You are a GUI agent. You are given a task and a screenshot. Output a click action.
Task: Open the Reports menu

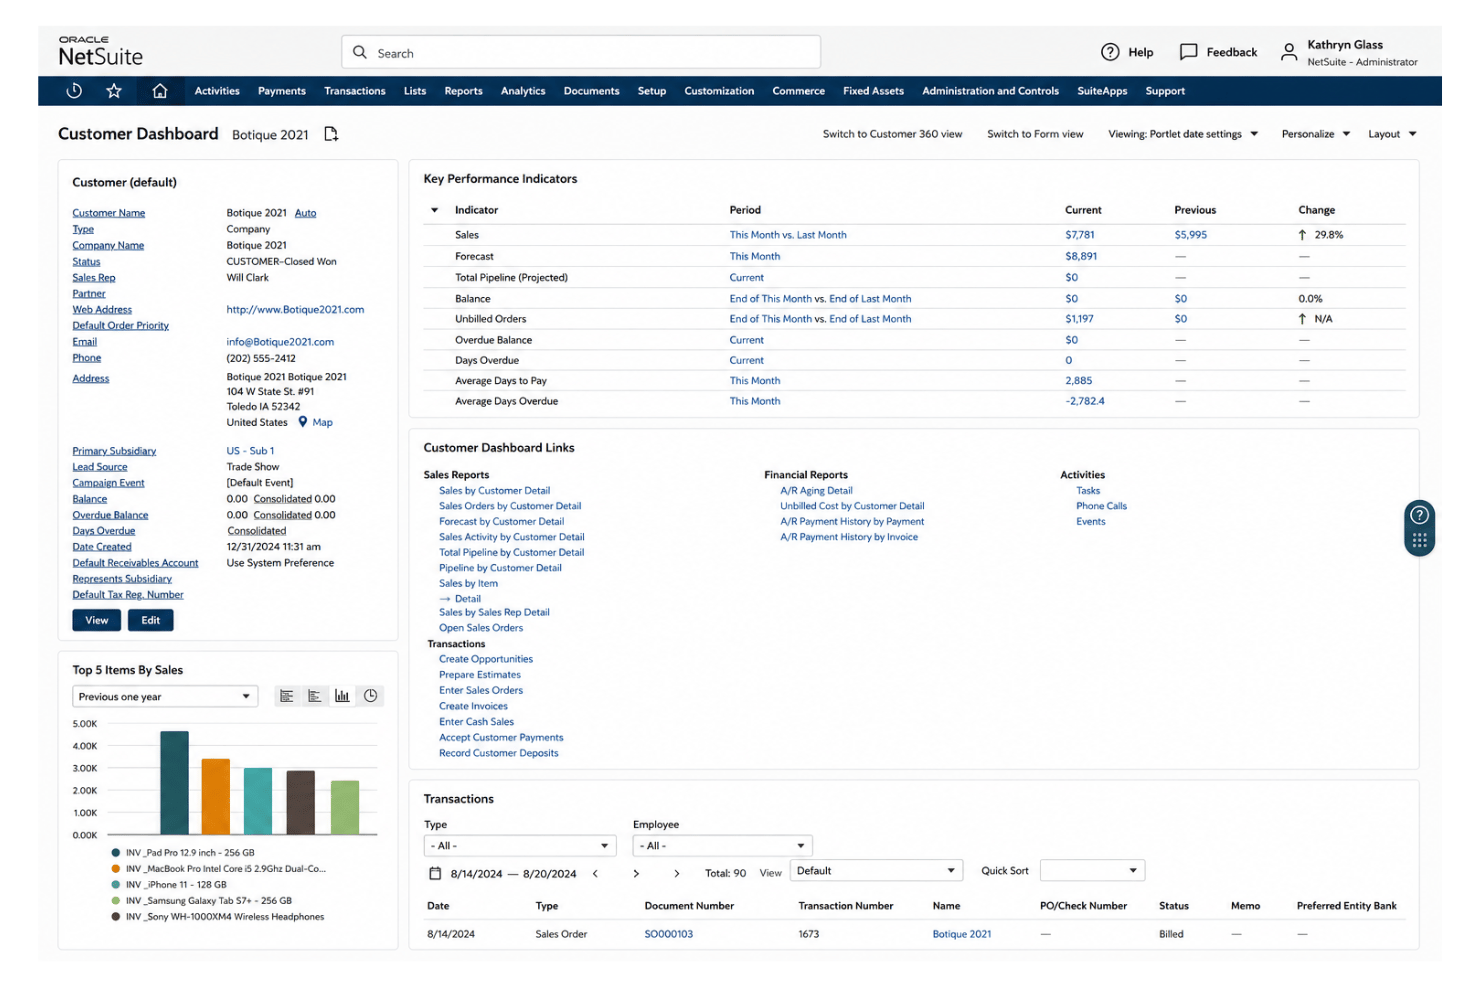[464, 91]
